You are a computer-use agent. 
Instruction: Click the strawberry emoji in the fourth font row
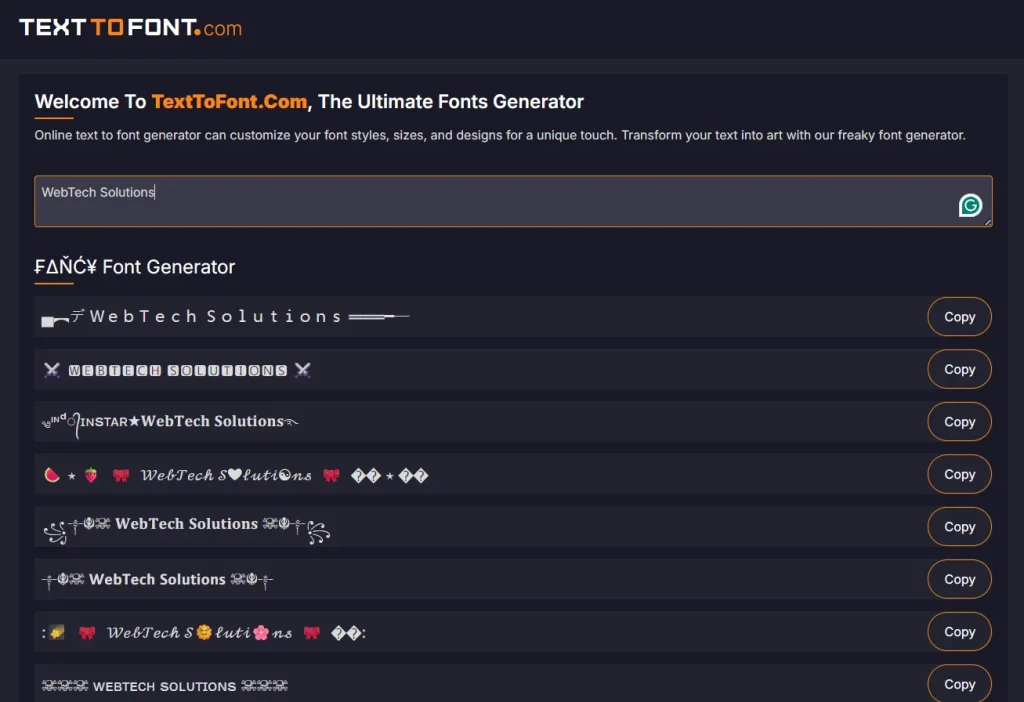[91, 475]
